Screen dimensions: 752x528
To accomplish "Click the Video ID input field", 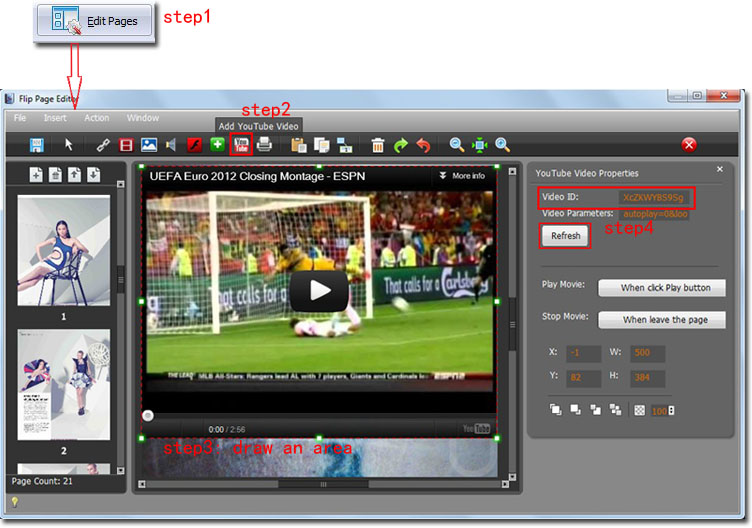I will pos(653,197).
